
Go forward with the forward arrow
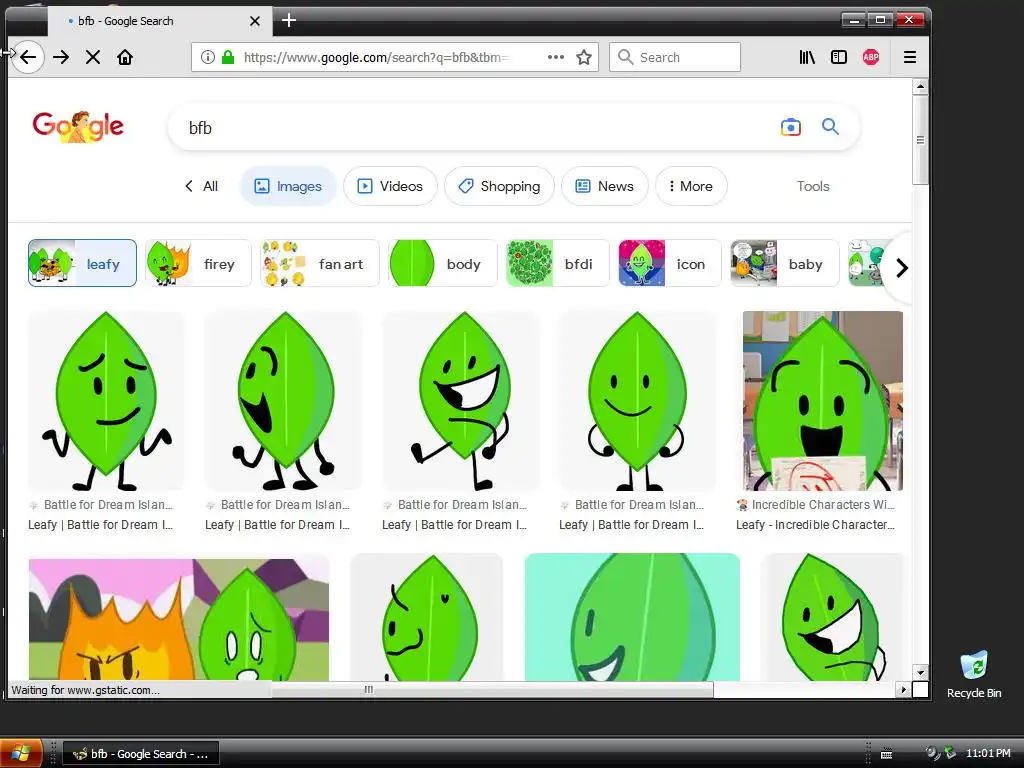[x=61, y=57]
